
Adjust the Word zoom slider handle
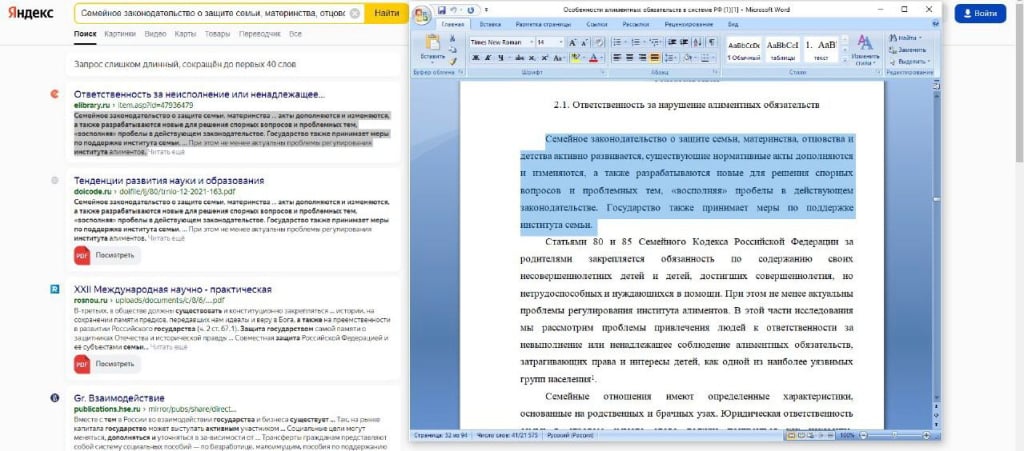pos(895,435)
